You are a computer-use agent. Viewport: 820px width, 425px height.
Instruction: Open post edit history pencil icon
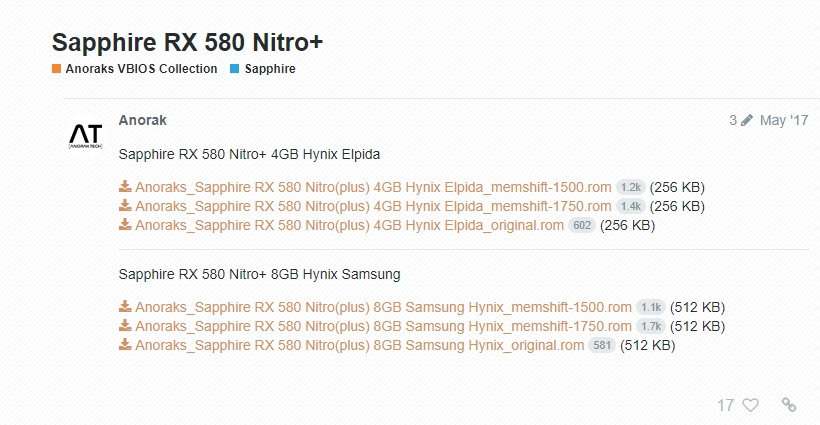pyautogui.click(x=746, y=120)
